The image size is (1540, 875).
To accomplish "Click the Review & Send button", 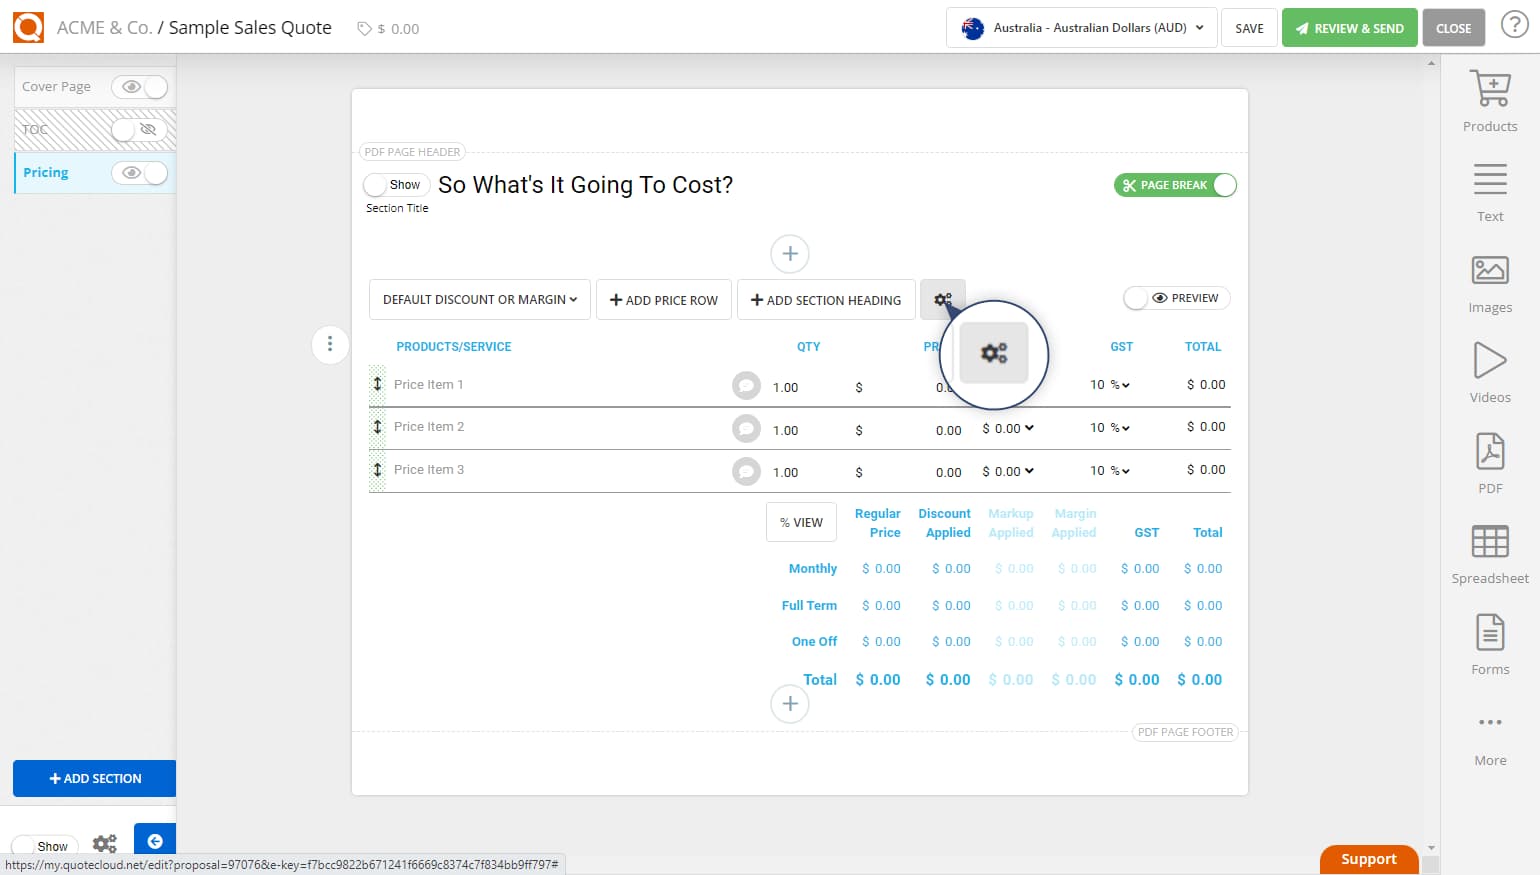I will [1349, 27].
